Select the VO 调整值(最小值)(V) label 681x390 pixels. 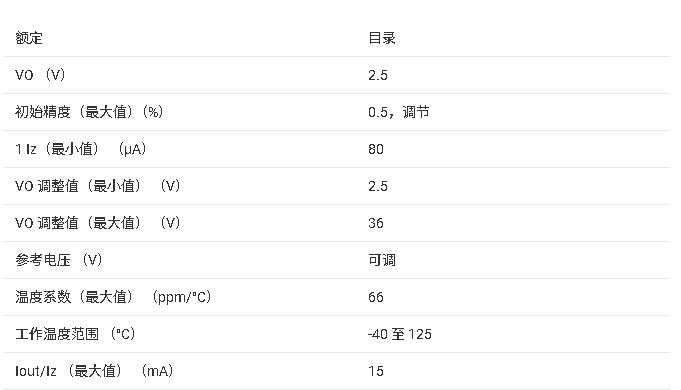(x=97, y=186)
